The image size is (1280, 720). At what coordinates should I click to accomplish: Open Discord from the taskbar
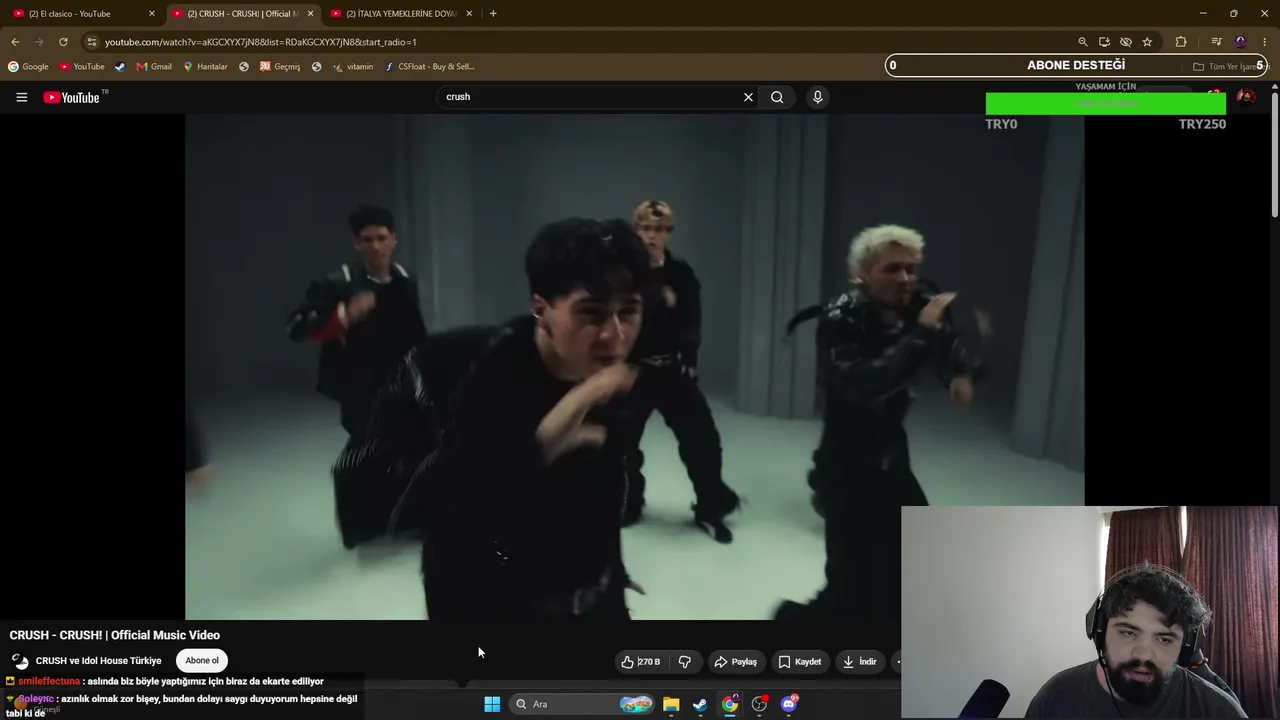[x=789, y=704]
